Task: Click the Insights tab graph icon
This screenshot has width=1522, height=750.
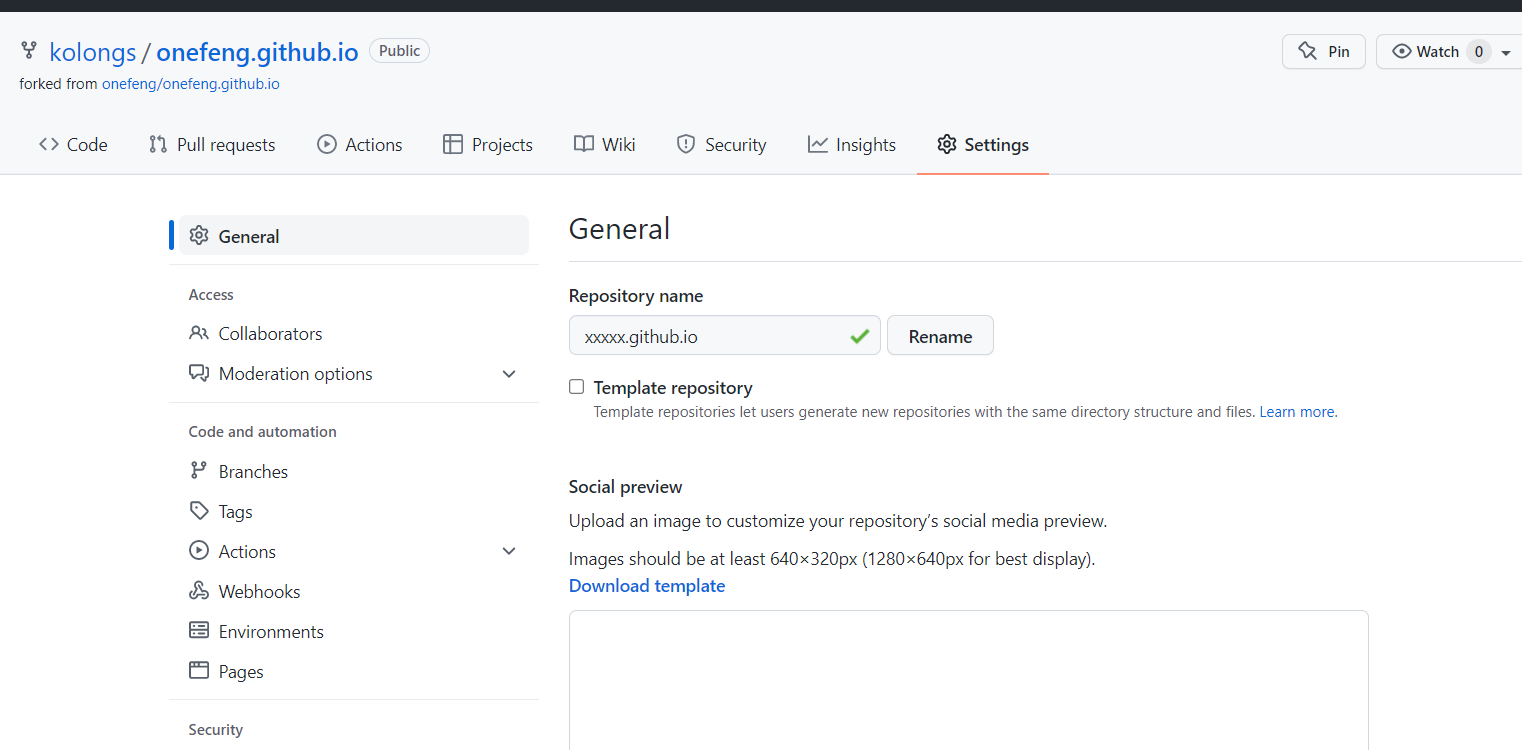Action: point(818,145)
